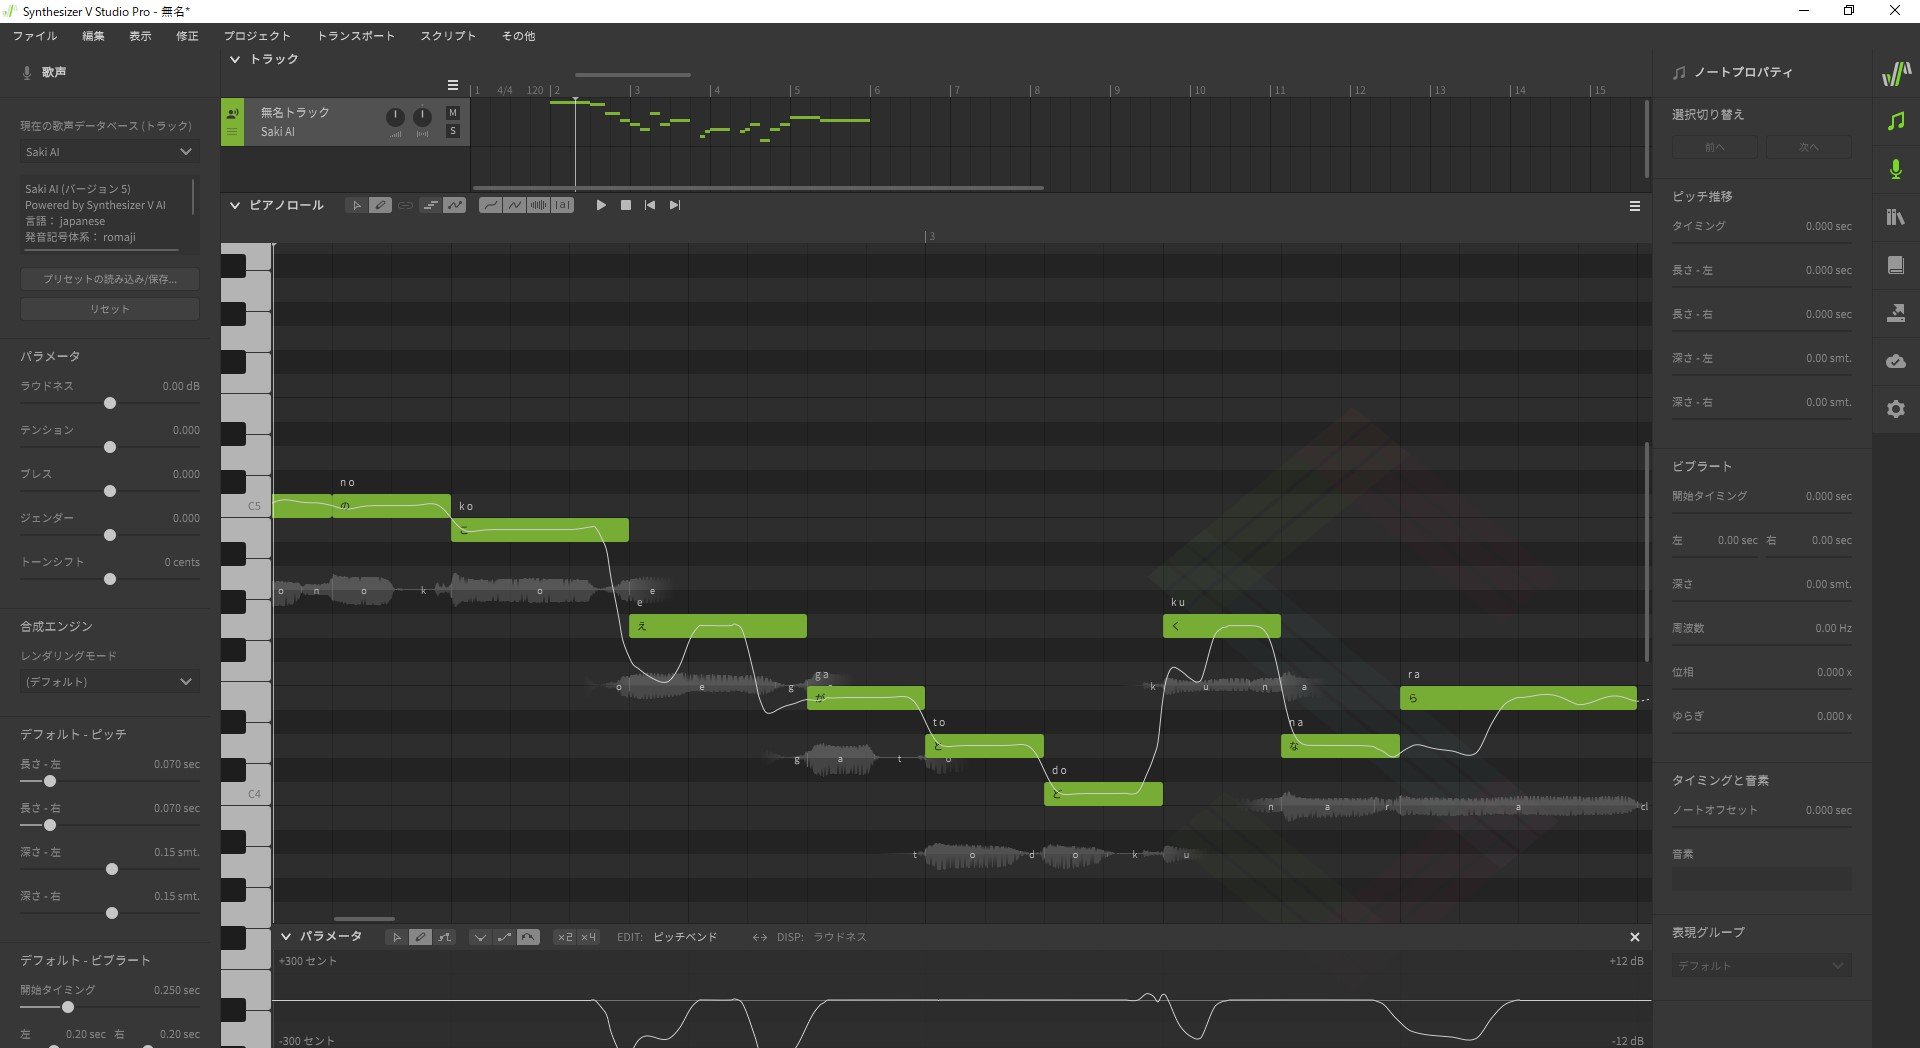
Task: Click the 音素 input field
Action: click(x=1761, y=879)
